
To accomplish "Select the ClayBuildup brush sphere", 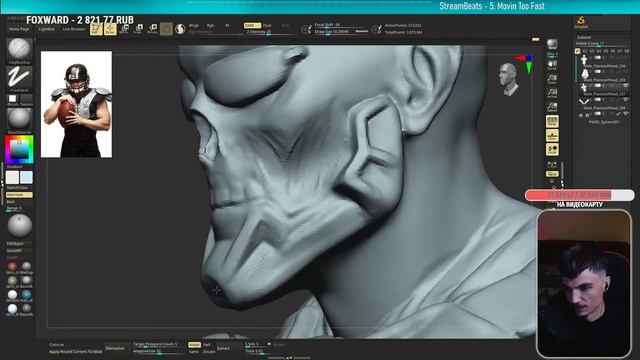I will 19,49.
